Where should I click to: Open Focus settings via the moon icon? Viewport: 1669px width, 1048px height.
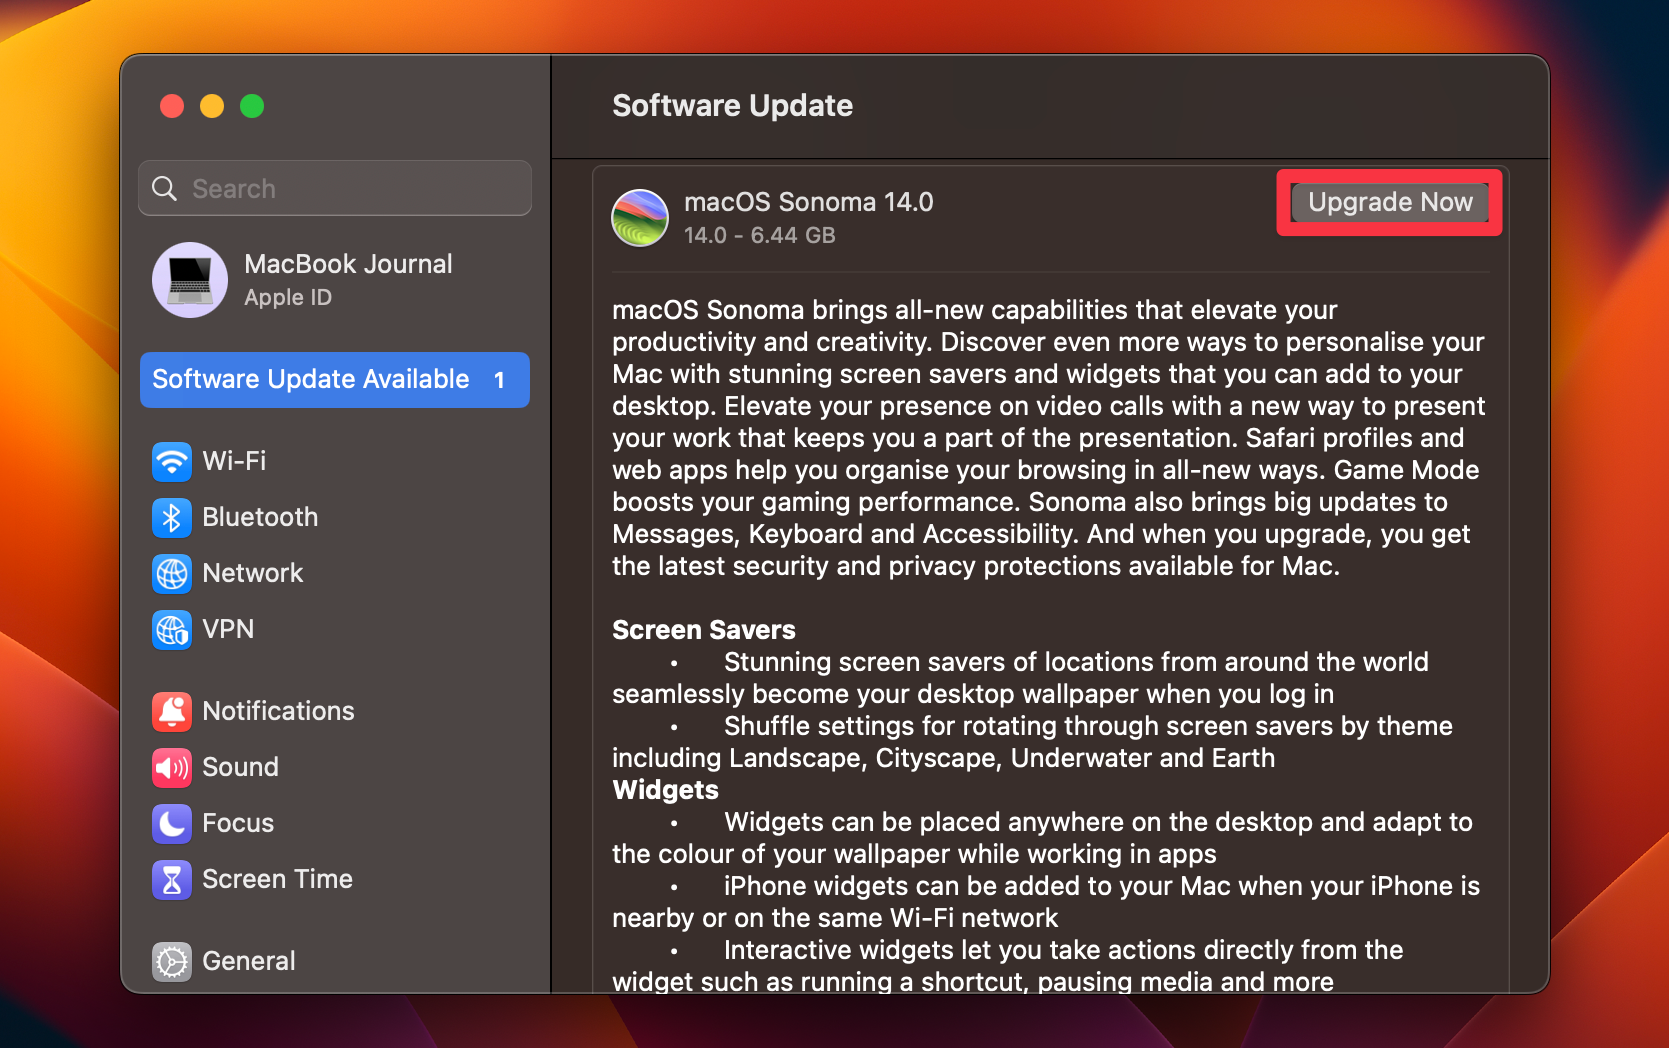pyautogui.click(x=172, y=823)
